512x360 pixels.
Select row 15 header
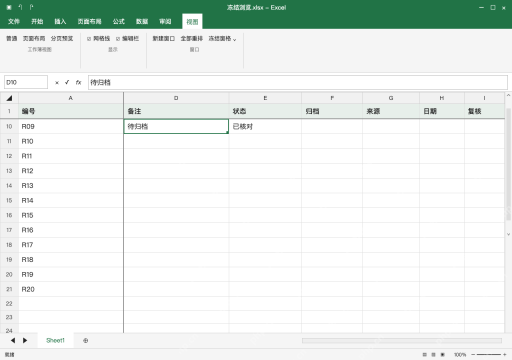point(9,200)
